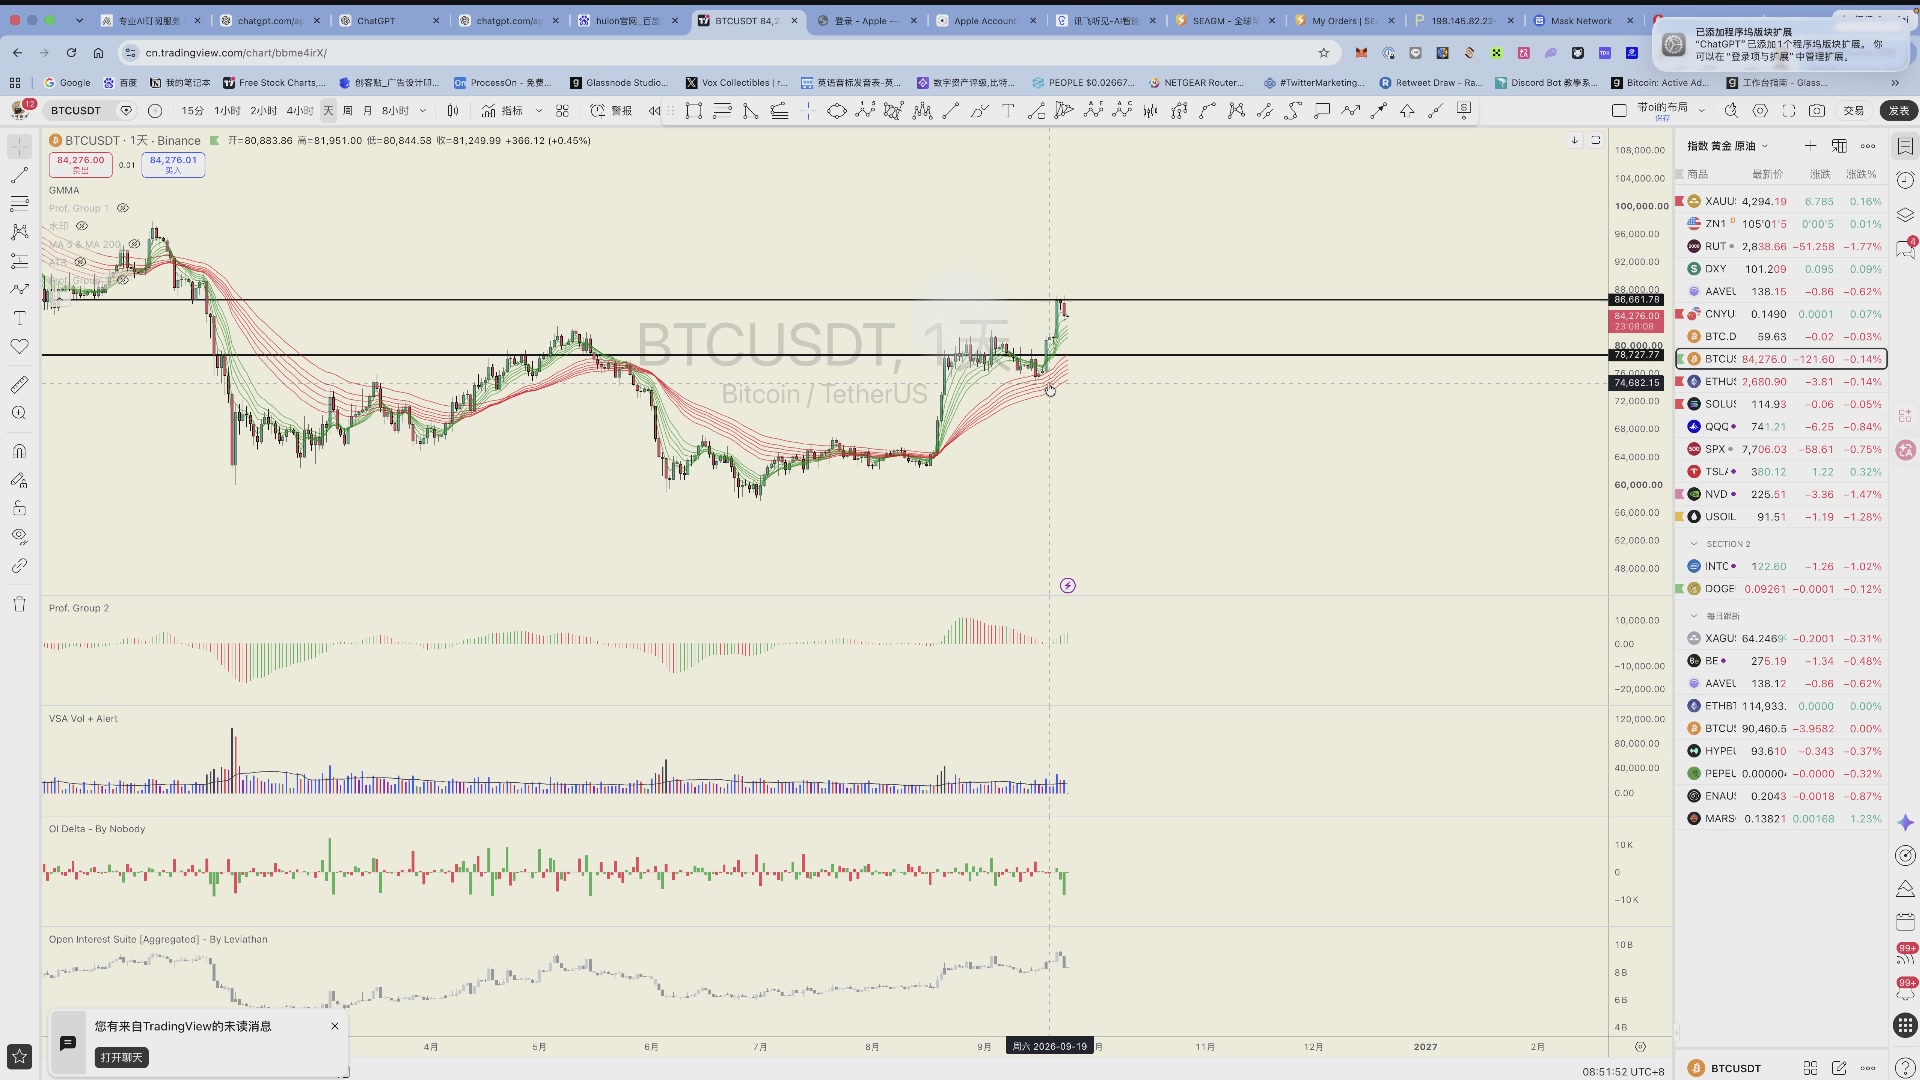Select the Text tool in drawing toolbar
The height and width of the screenshot is (1080, 1920).
click(x=1008, y=111)
